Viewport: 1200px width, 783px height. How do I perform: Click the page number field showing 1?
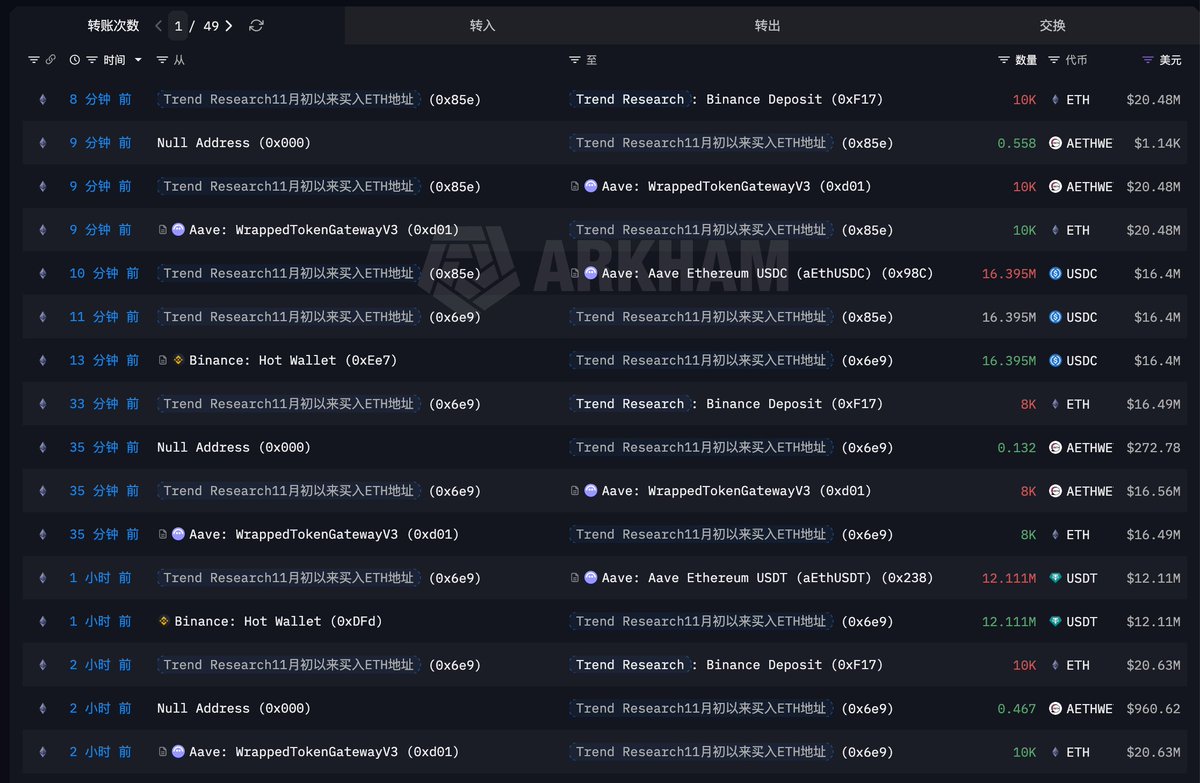coord(178,26)
